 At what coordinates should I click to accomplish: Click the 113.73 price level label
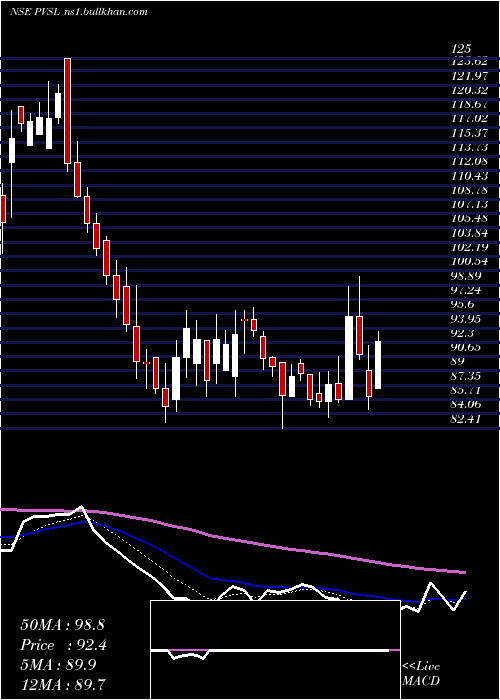(x=470, y=147)
